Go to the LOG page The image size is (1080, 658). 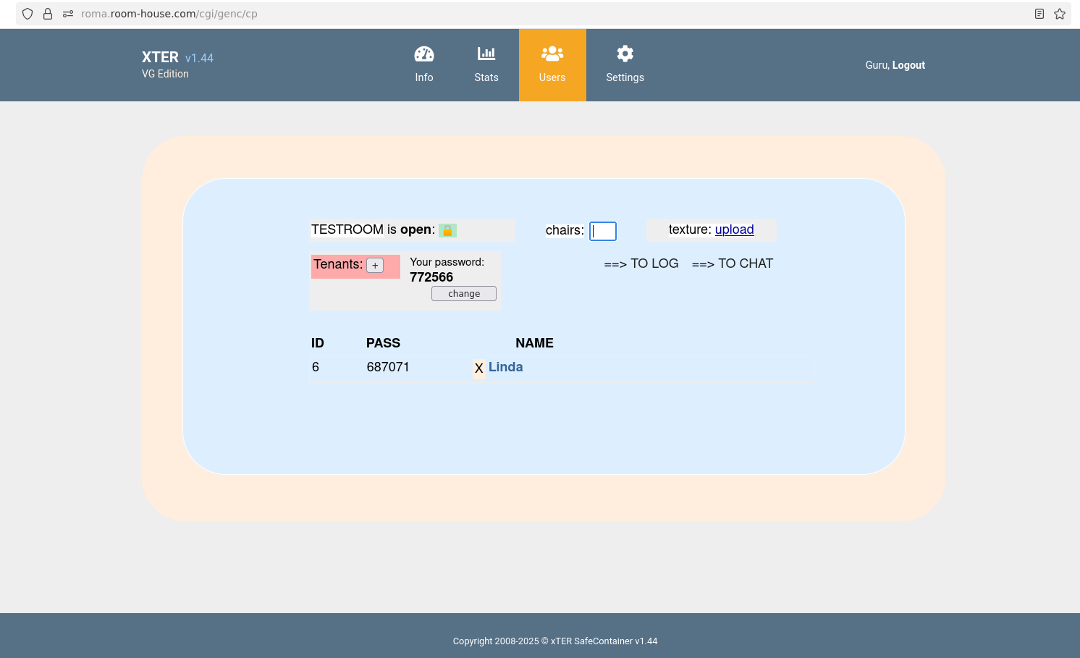(x=641, y=264)
